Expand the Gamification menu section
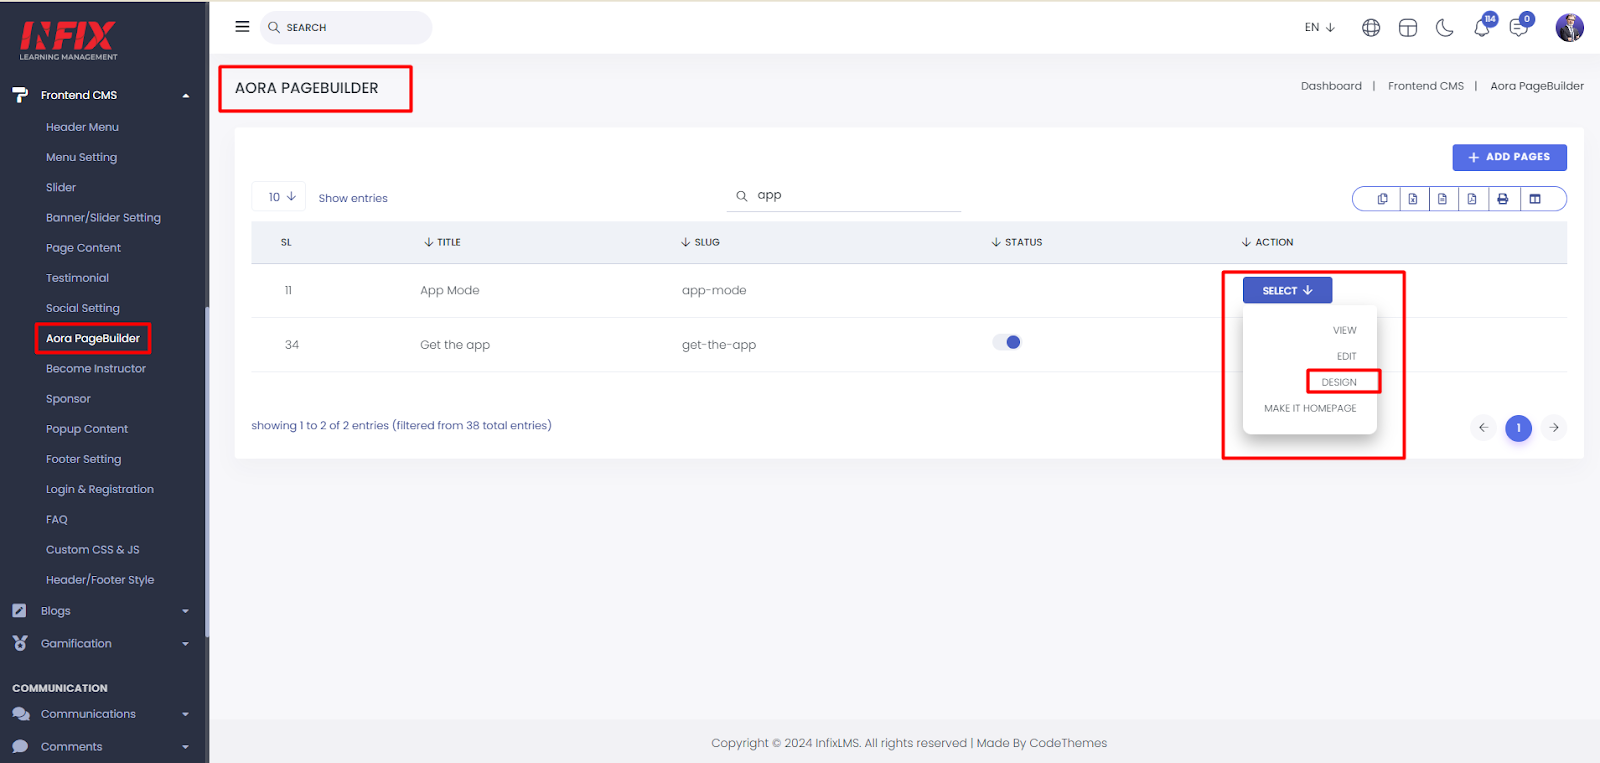Image resolution: width=1600 pixels, height=763 pixels. click(185, 644)
